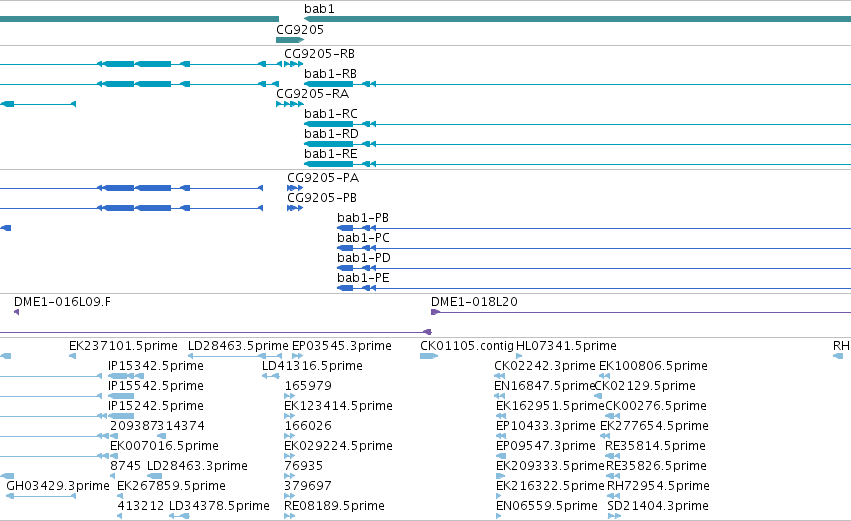Select the CG9205-RB transcript label
851x521 pixels.
(320, 54)
